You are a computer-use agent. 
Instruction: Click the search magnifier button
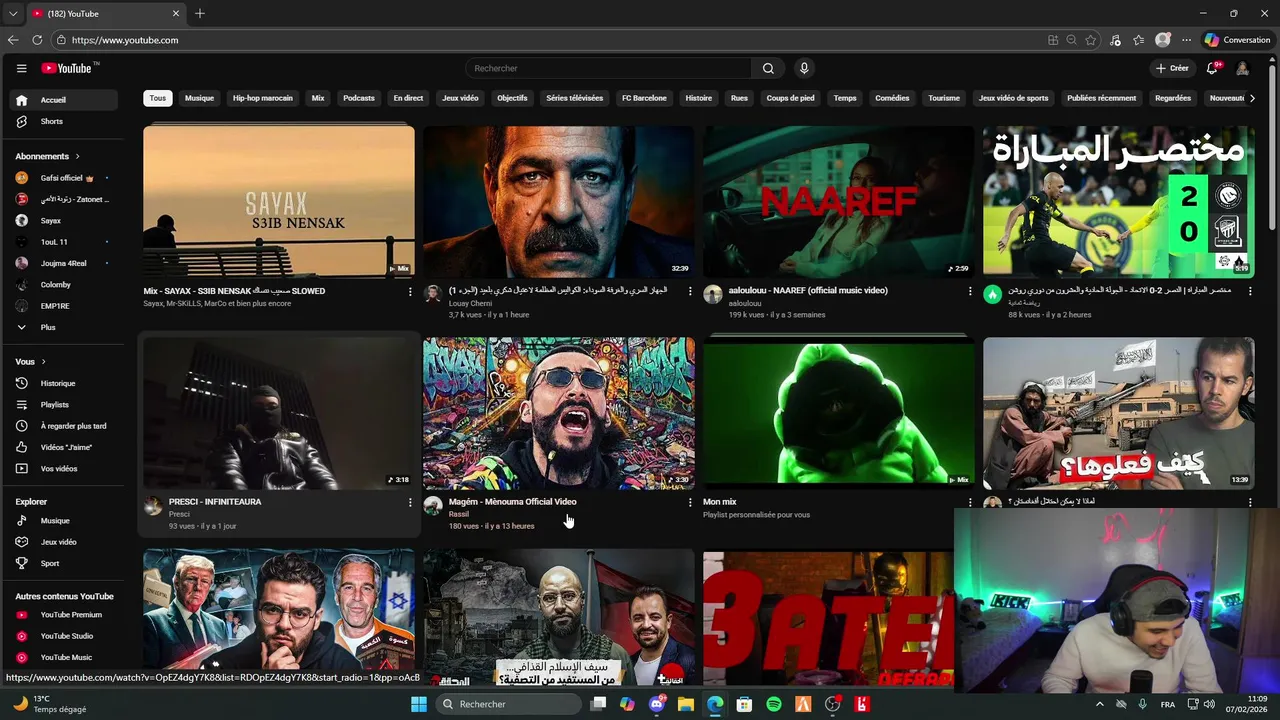coord(768,68)
